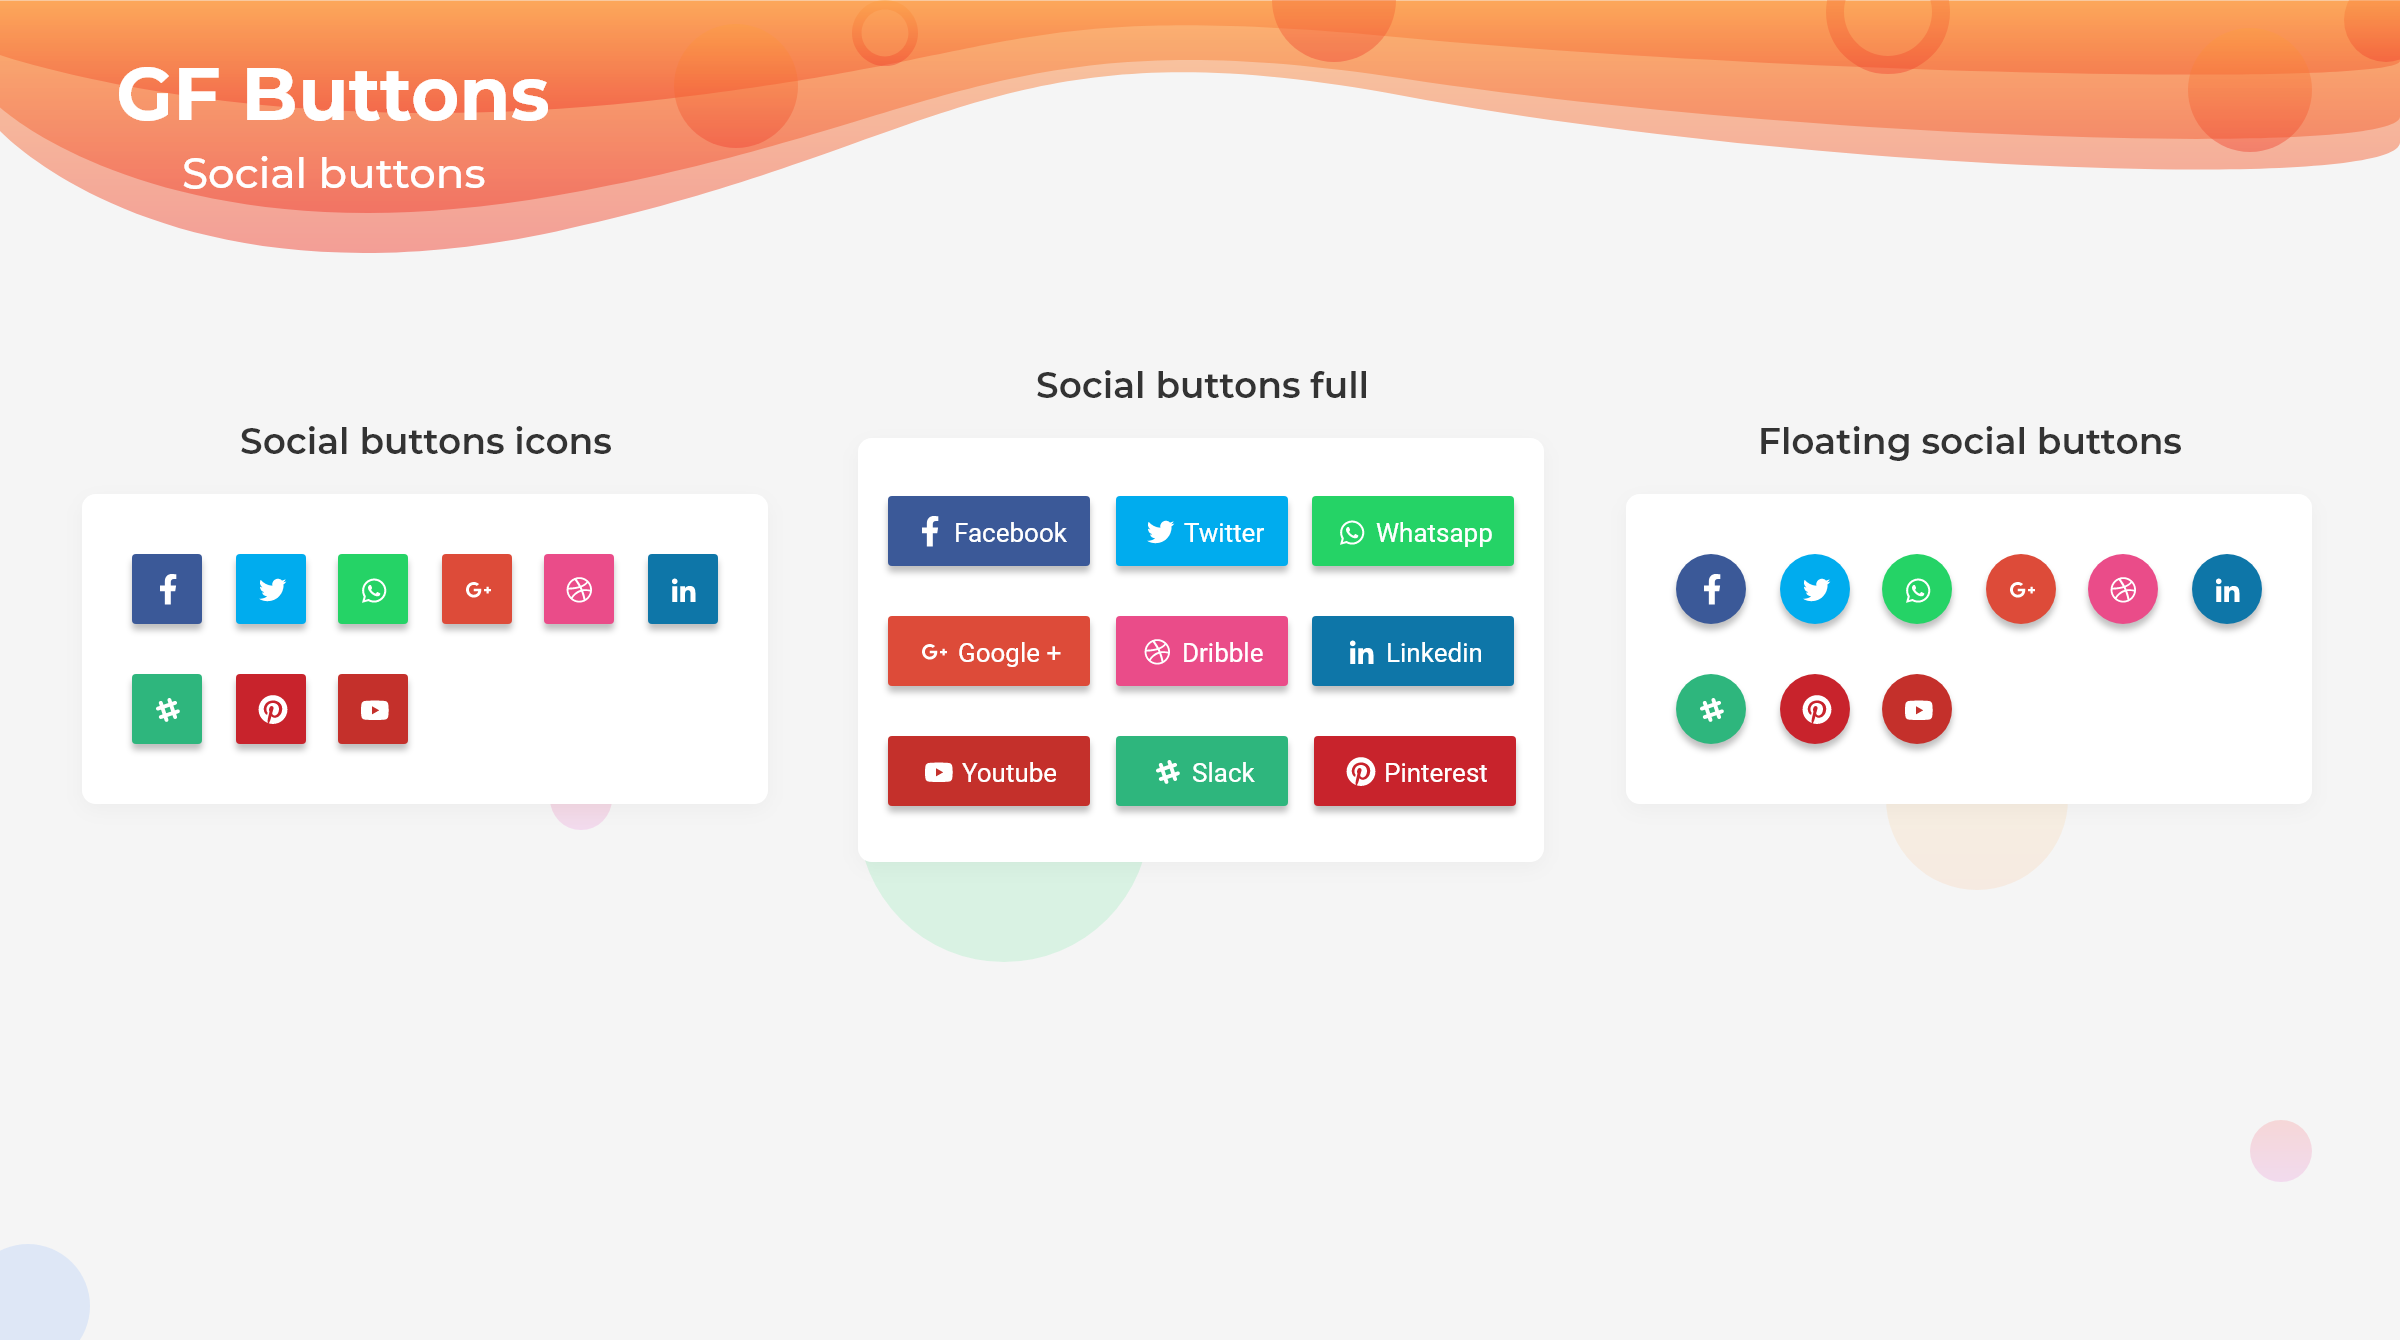Tap the round floating LinkedIn button

tap(2227, 589)
